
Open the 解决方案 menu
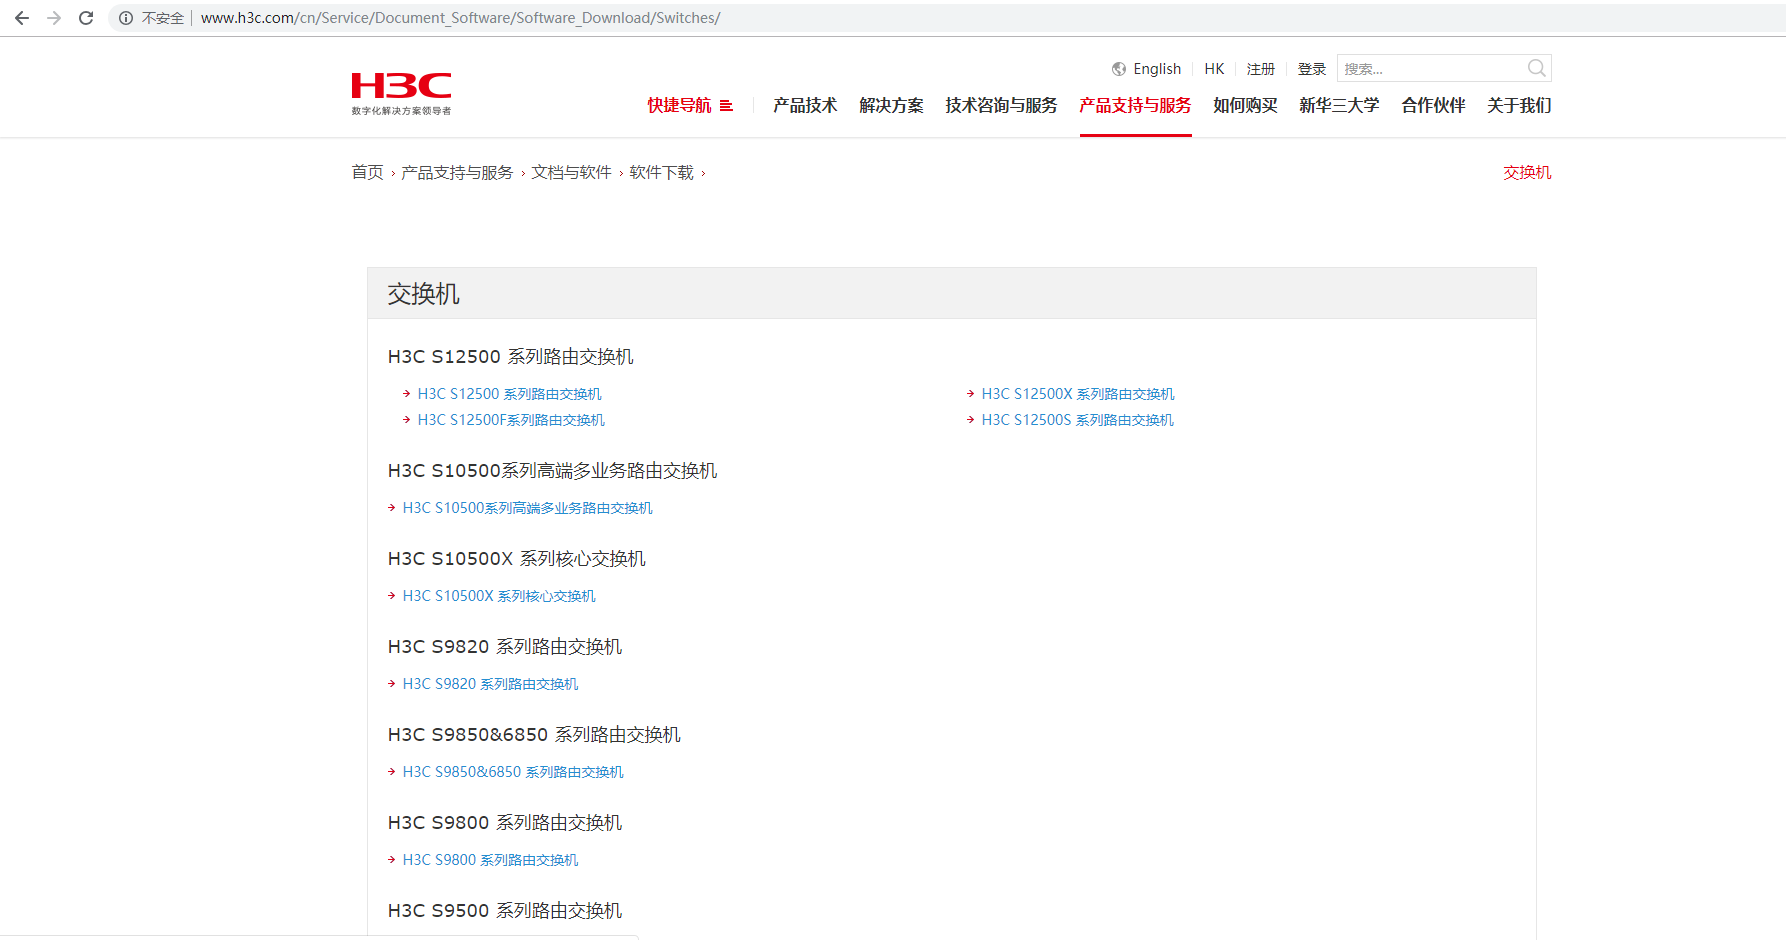891,105
